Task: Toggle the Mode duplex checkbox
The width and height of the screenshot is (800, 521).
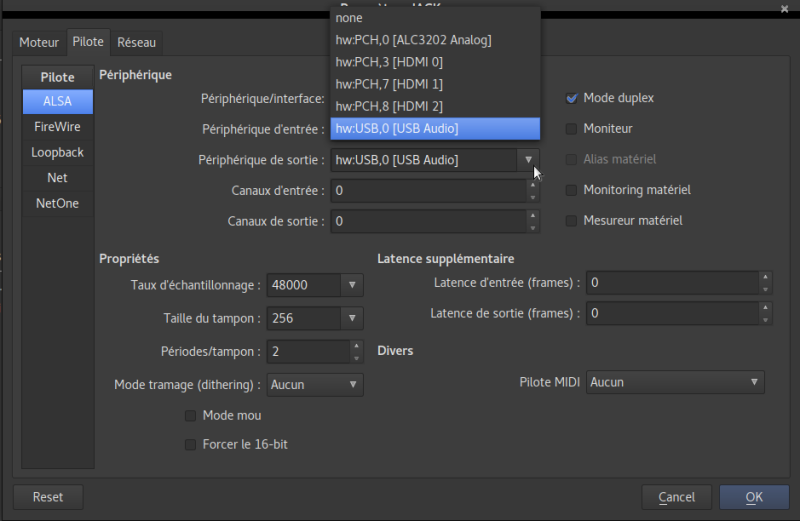Action: pos(573,98)
